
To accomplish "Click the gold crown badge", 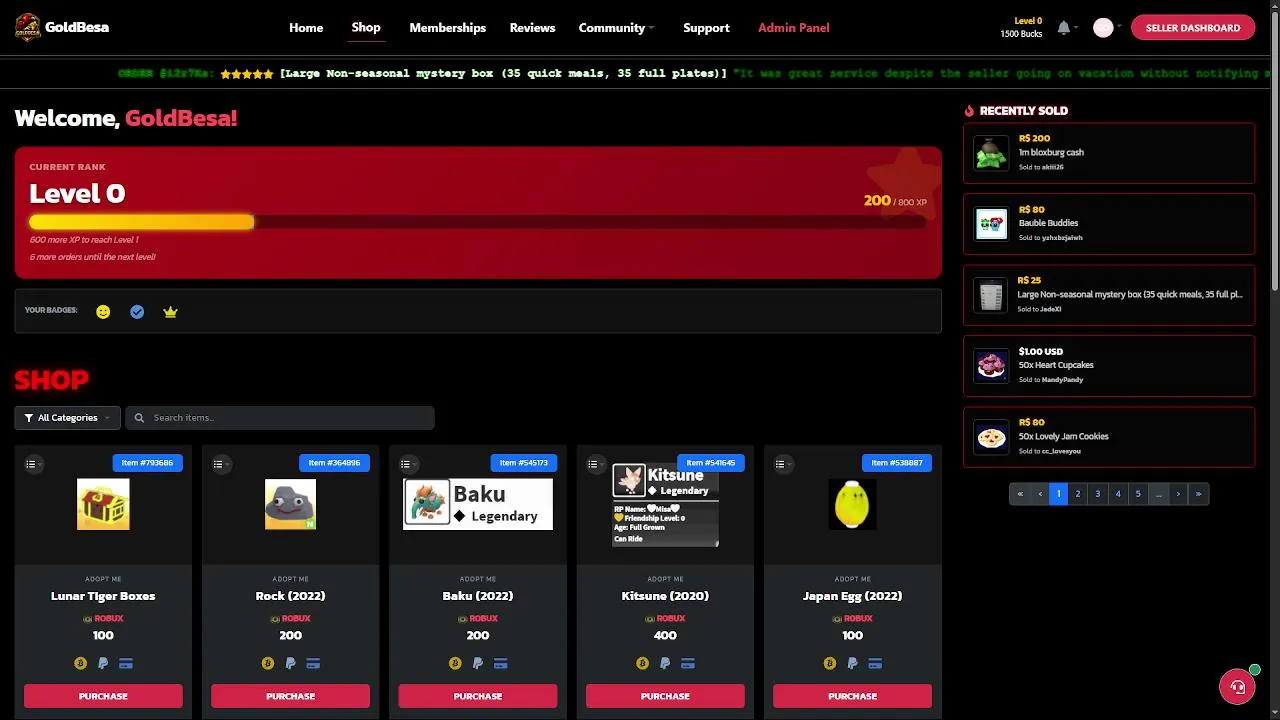I will click(170, 312).
